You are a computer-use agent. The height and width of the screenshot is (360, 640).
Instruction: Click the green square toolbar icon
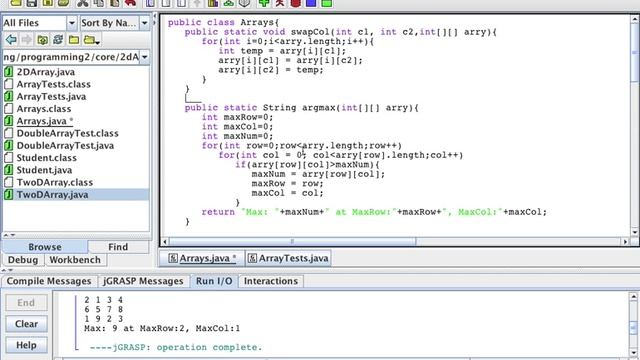(x=327, y=3)
